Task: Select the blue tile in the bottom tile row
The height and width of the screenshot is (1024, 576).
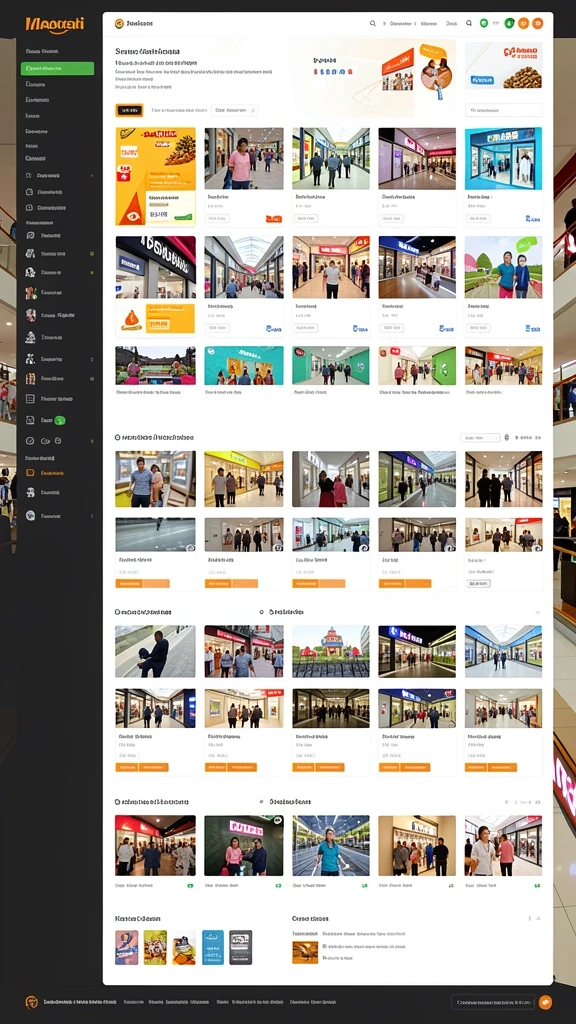Action: pos(213,947)
